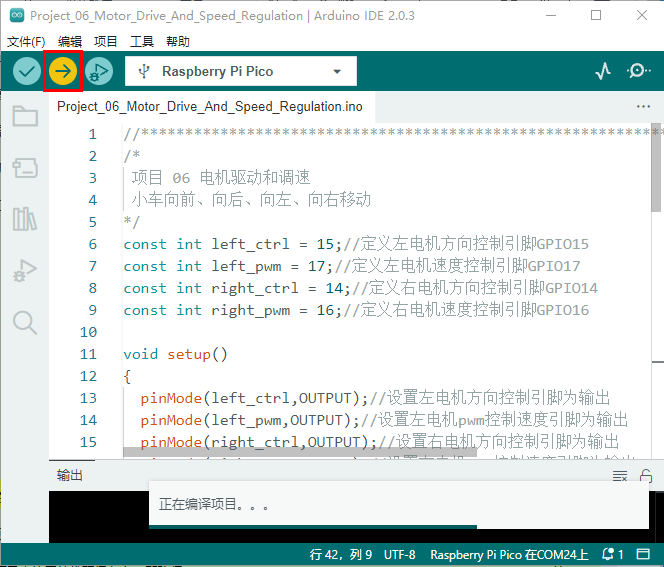Click right_ctrl declaration on line 8
Viewport: 664px width, 567px height.
pos(255,288)
